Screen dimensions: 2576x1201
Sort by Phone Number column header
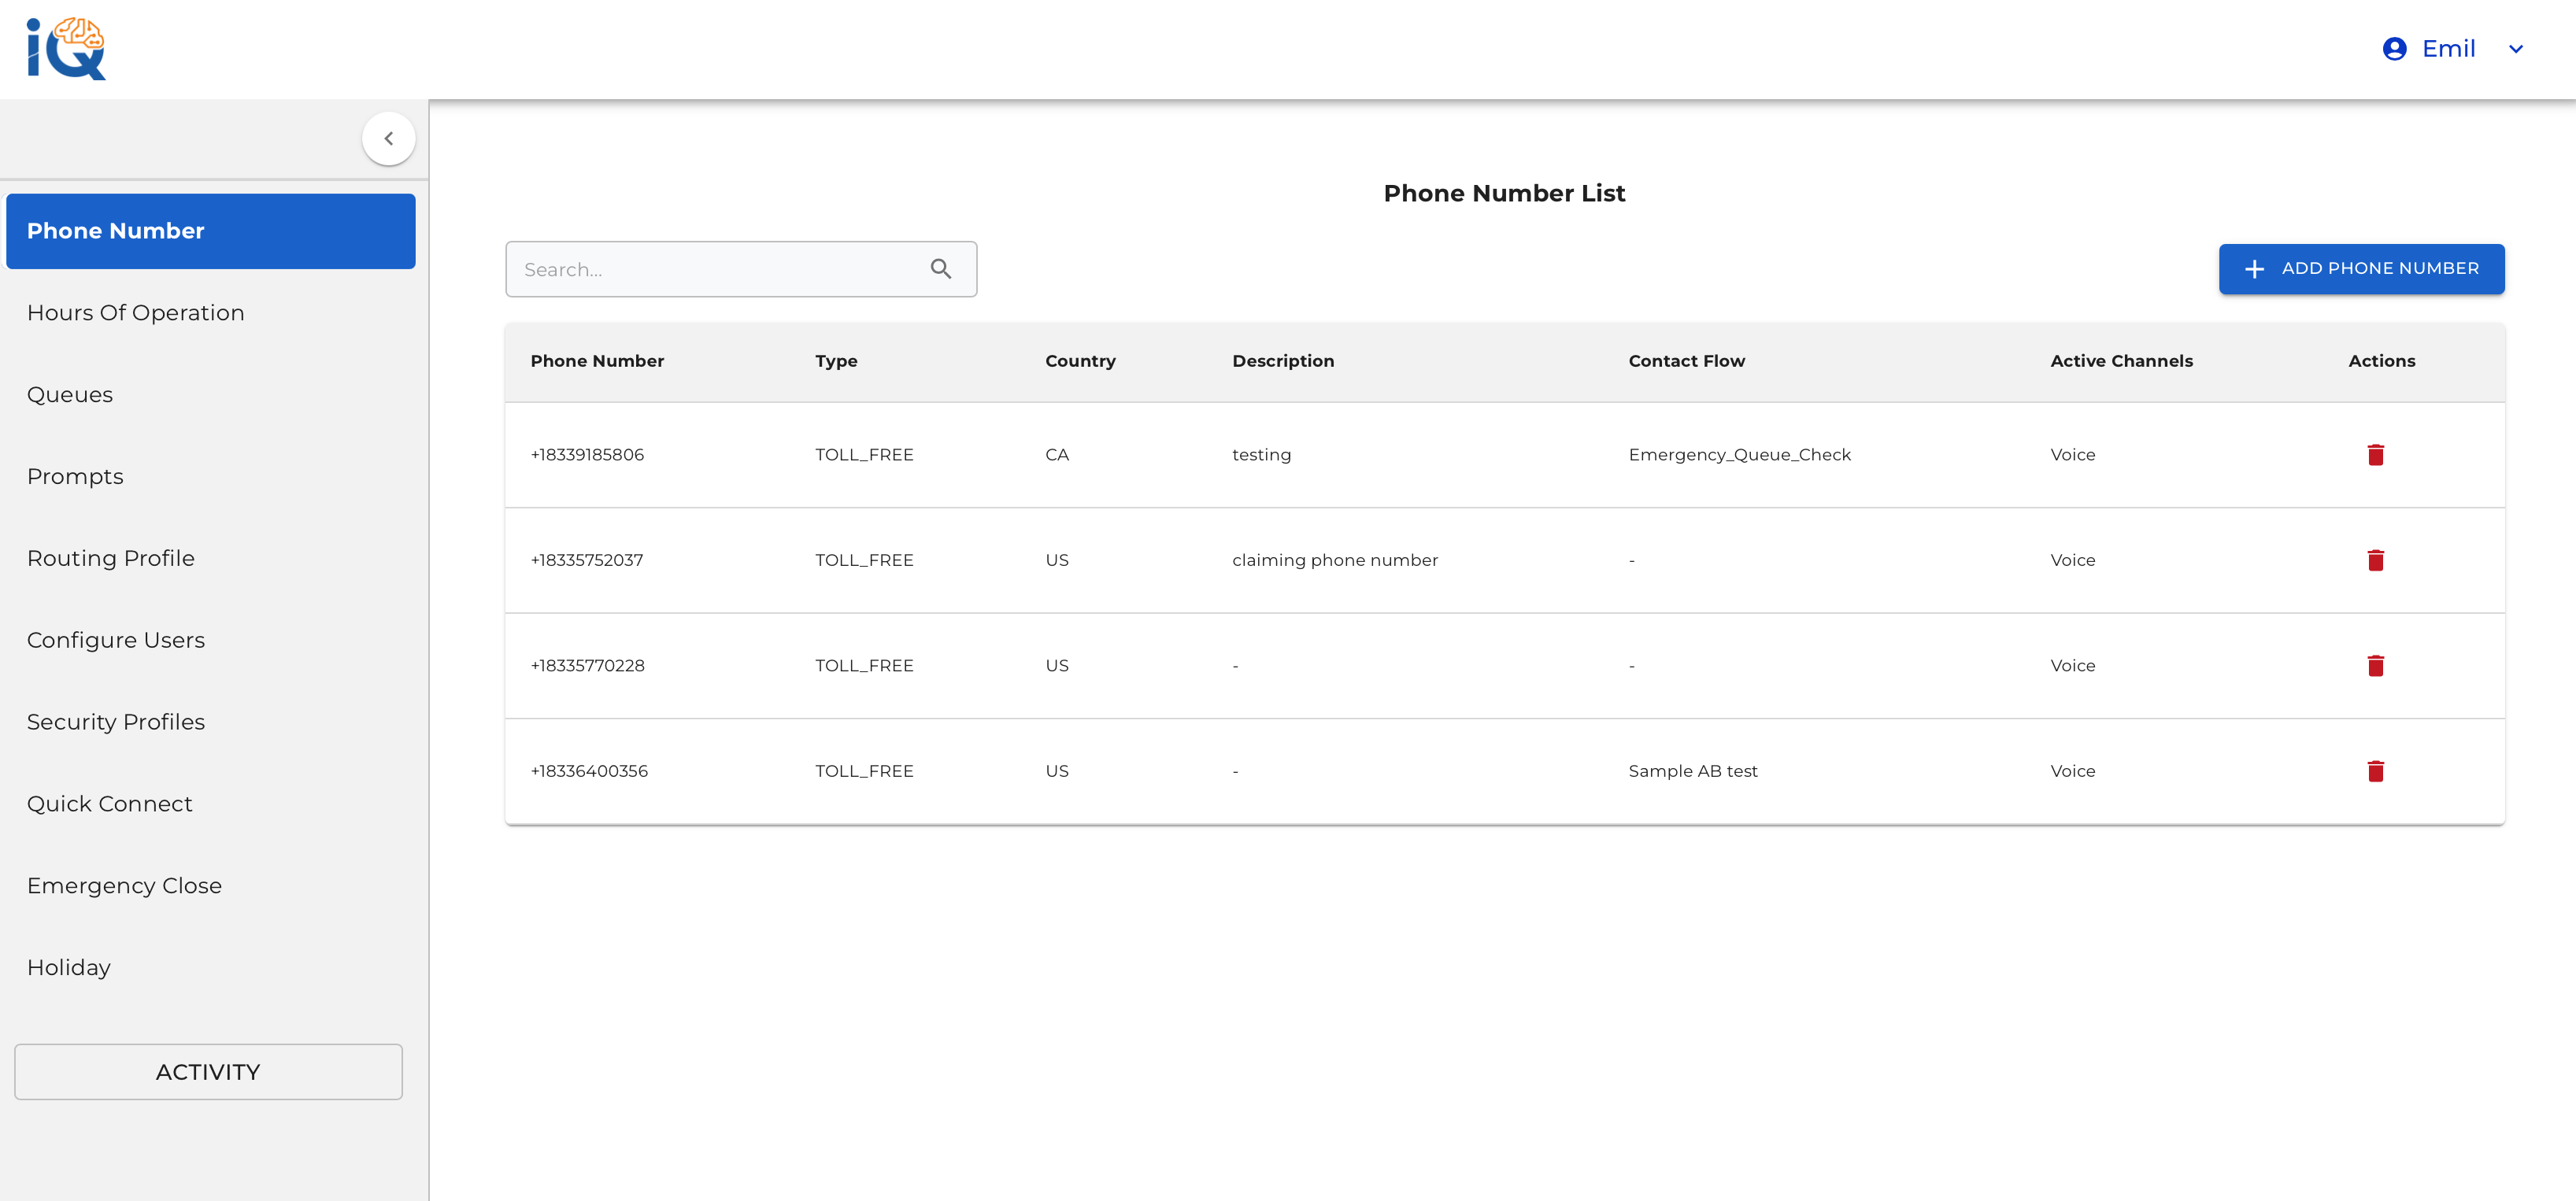(x=597, y=361)
